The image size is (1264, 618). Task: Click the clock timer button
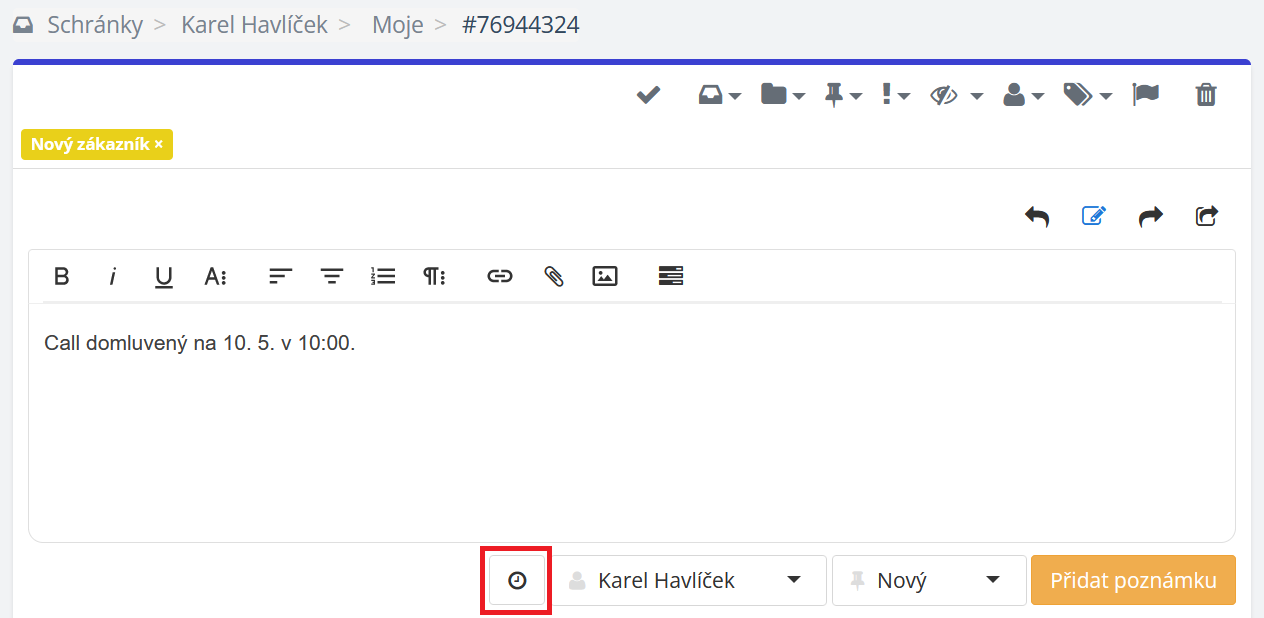(x=517, y=580)
